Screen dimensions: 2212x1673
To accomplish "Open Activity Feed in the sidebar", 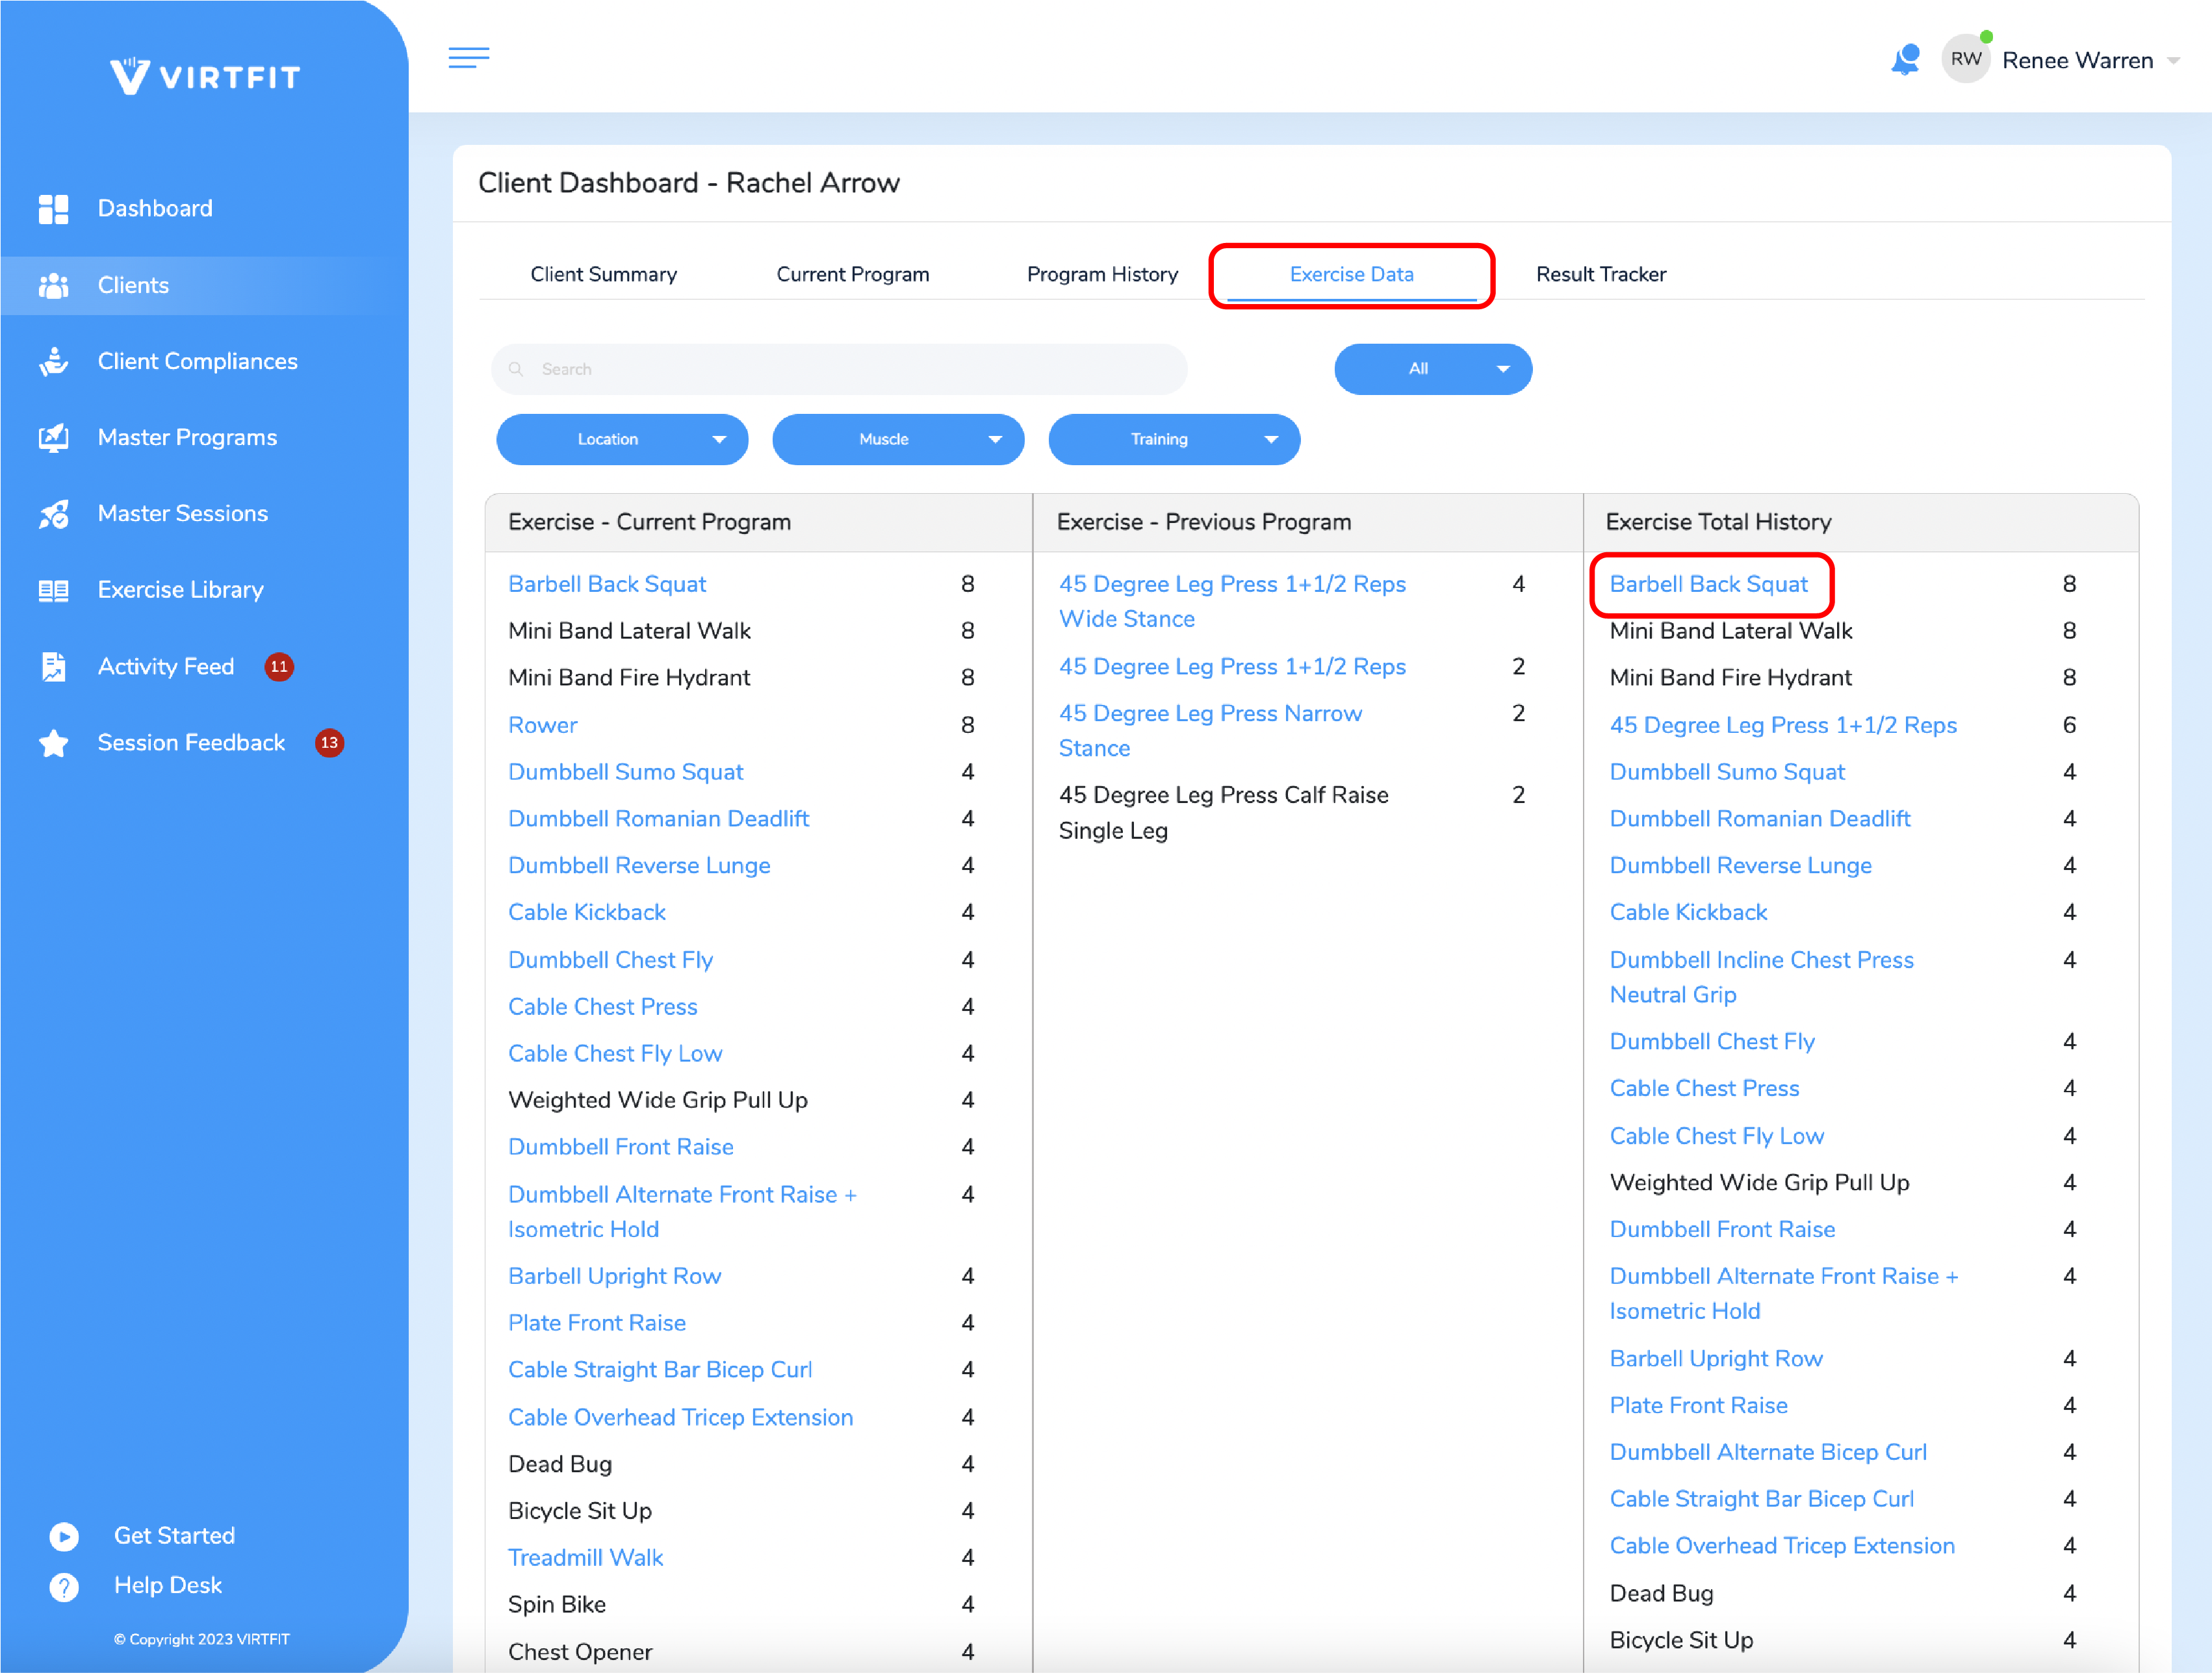I will click(166, 667).
